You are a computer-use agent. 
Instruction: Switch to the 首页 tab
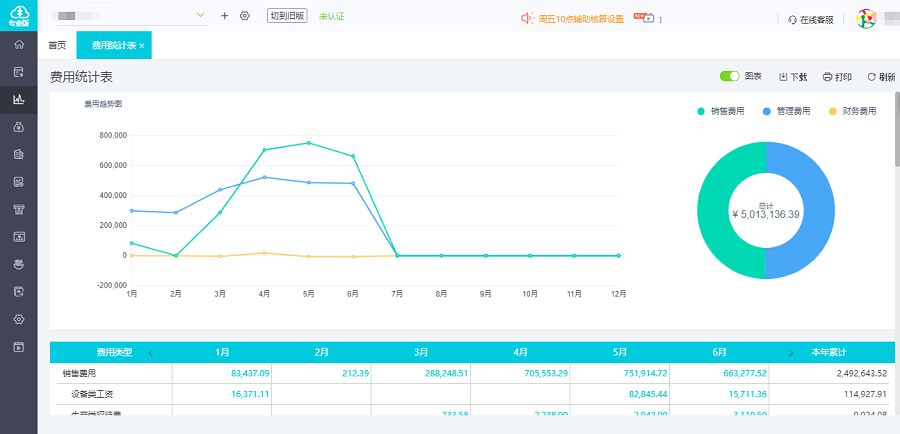(57, 46)
